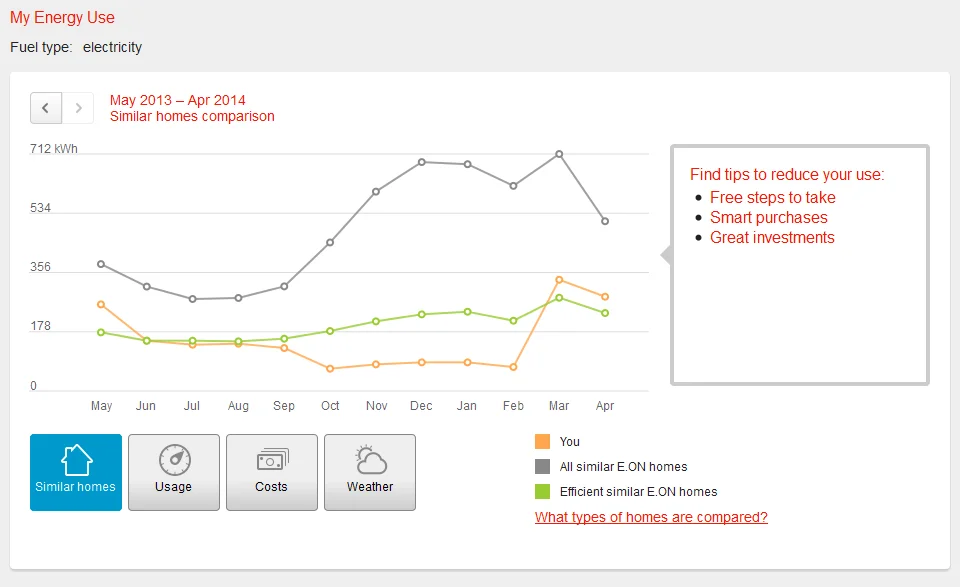Open the Great investments link
Viewport: 968px width, 587px height.
(772, 238)
